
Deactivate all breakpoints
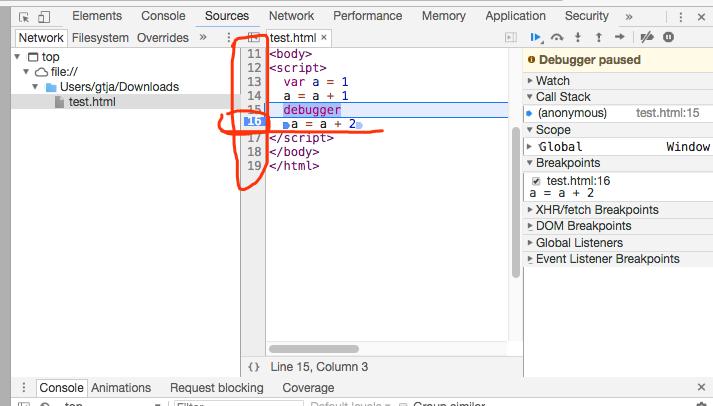pyautogui.click(x=646, y=37)
